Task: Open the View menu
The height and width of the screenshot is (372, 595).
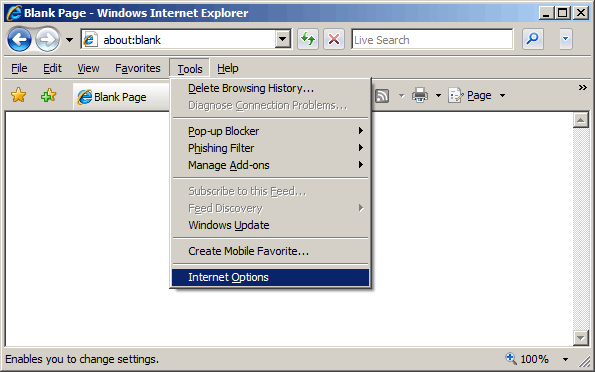Action: (88, 68)
